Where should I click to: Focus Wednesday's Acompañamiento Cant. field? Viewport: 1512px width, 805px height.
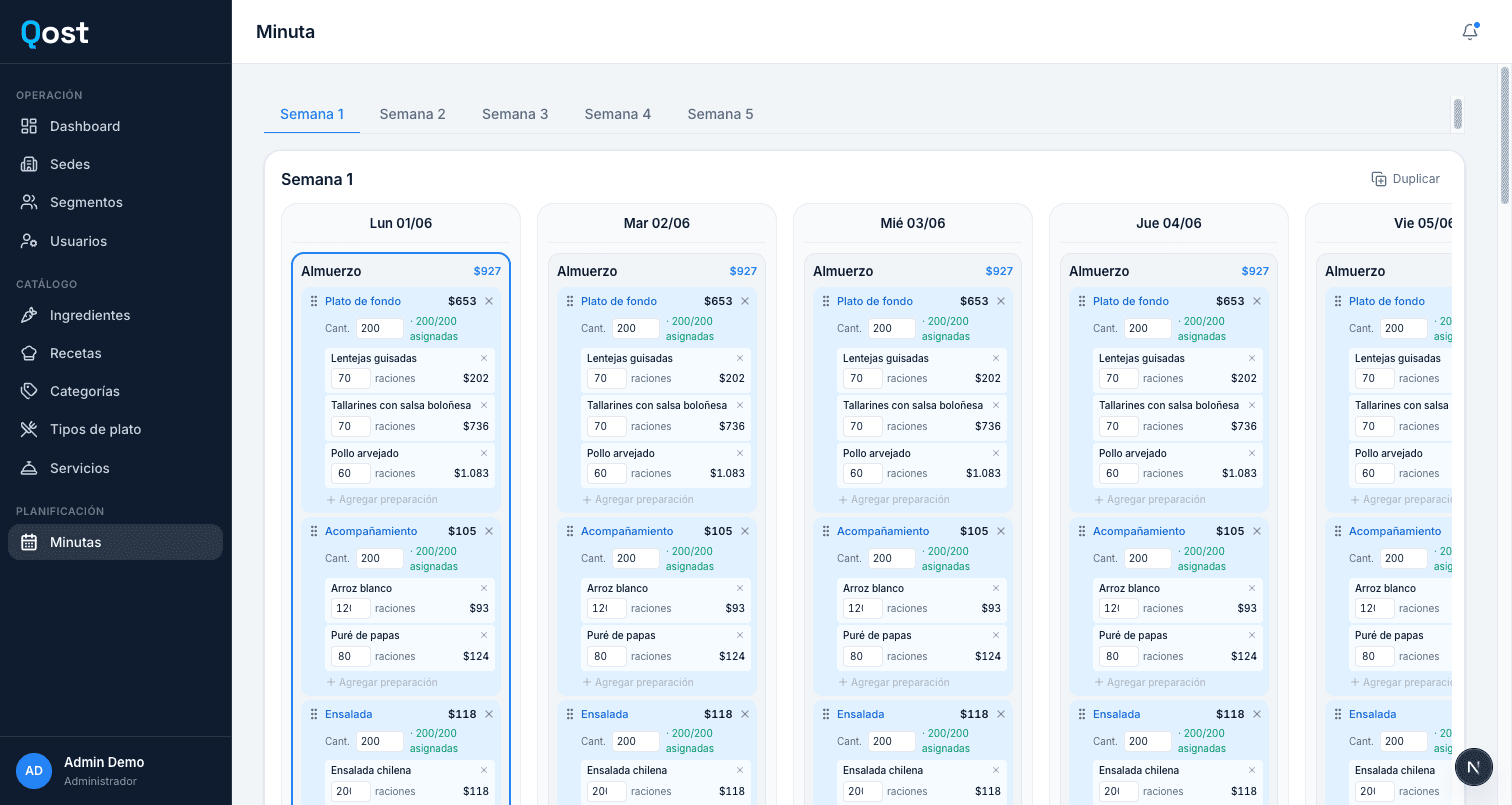[892, 558]
